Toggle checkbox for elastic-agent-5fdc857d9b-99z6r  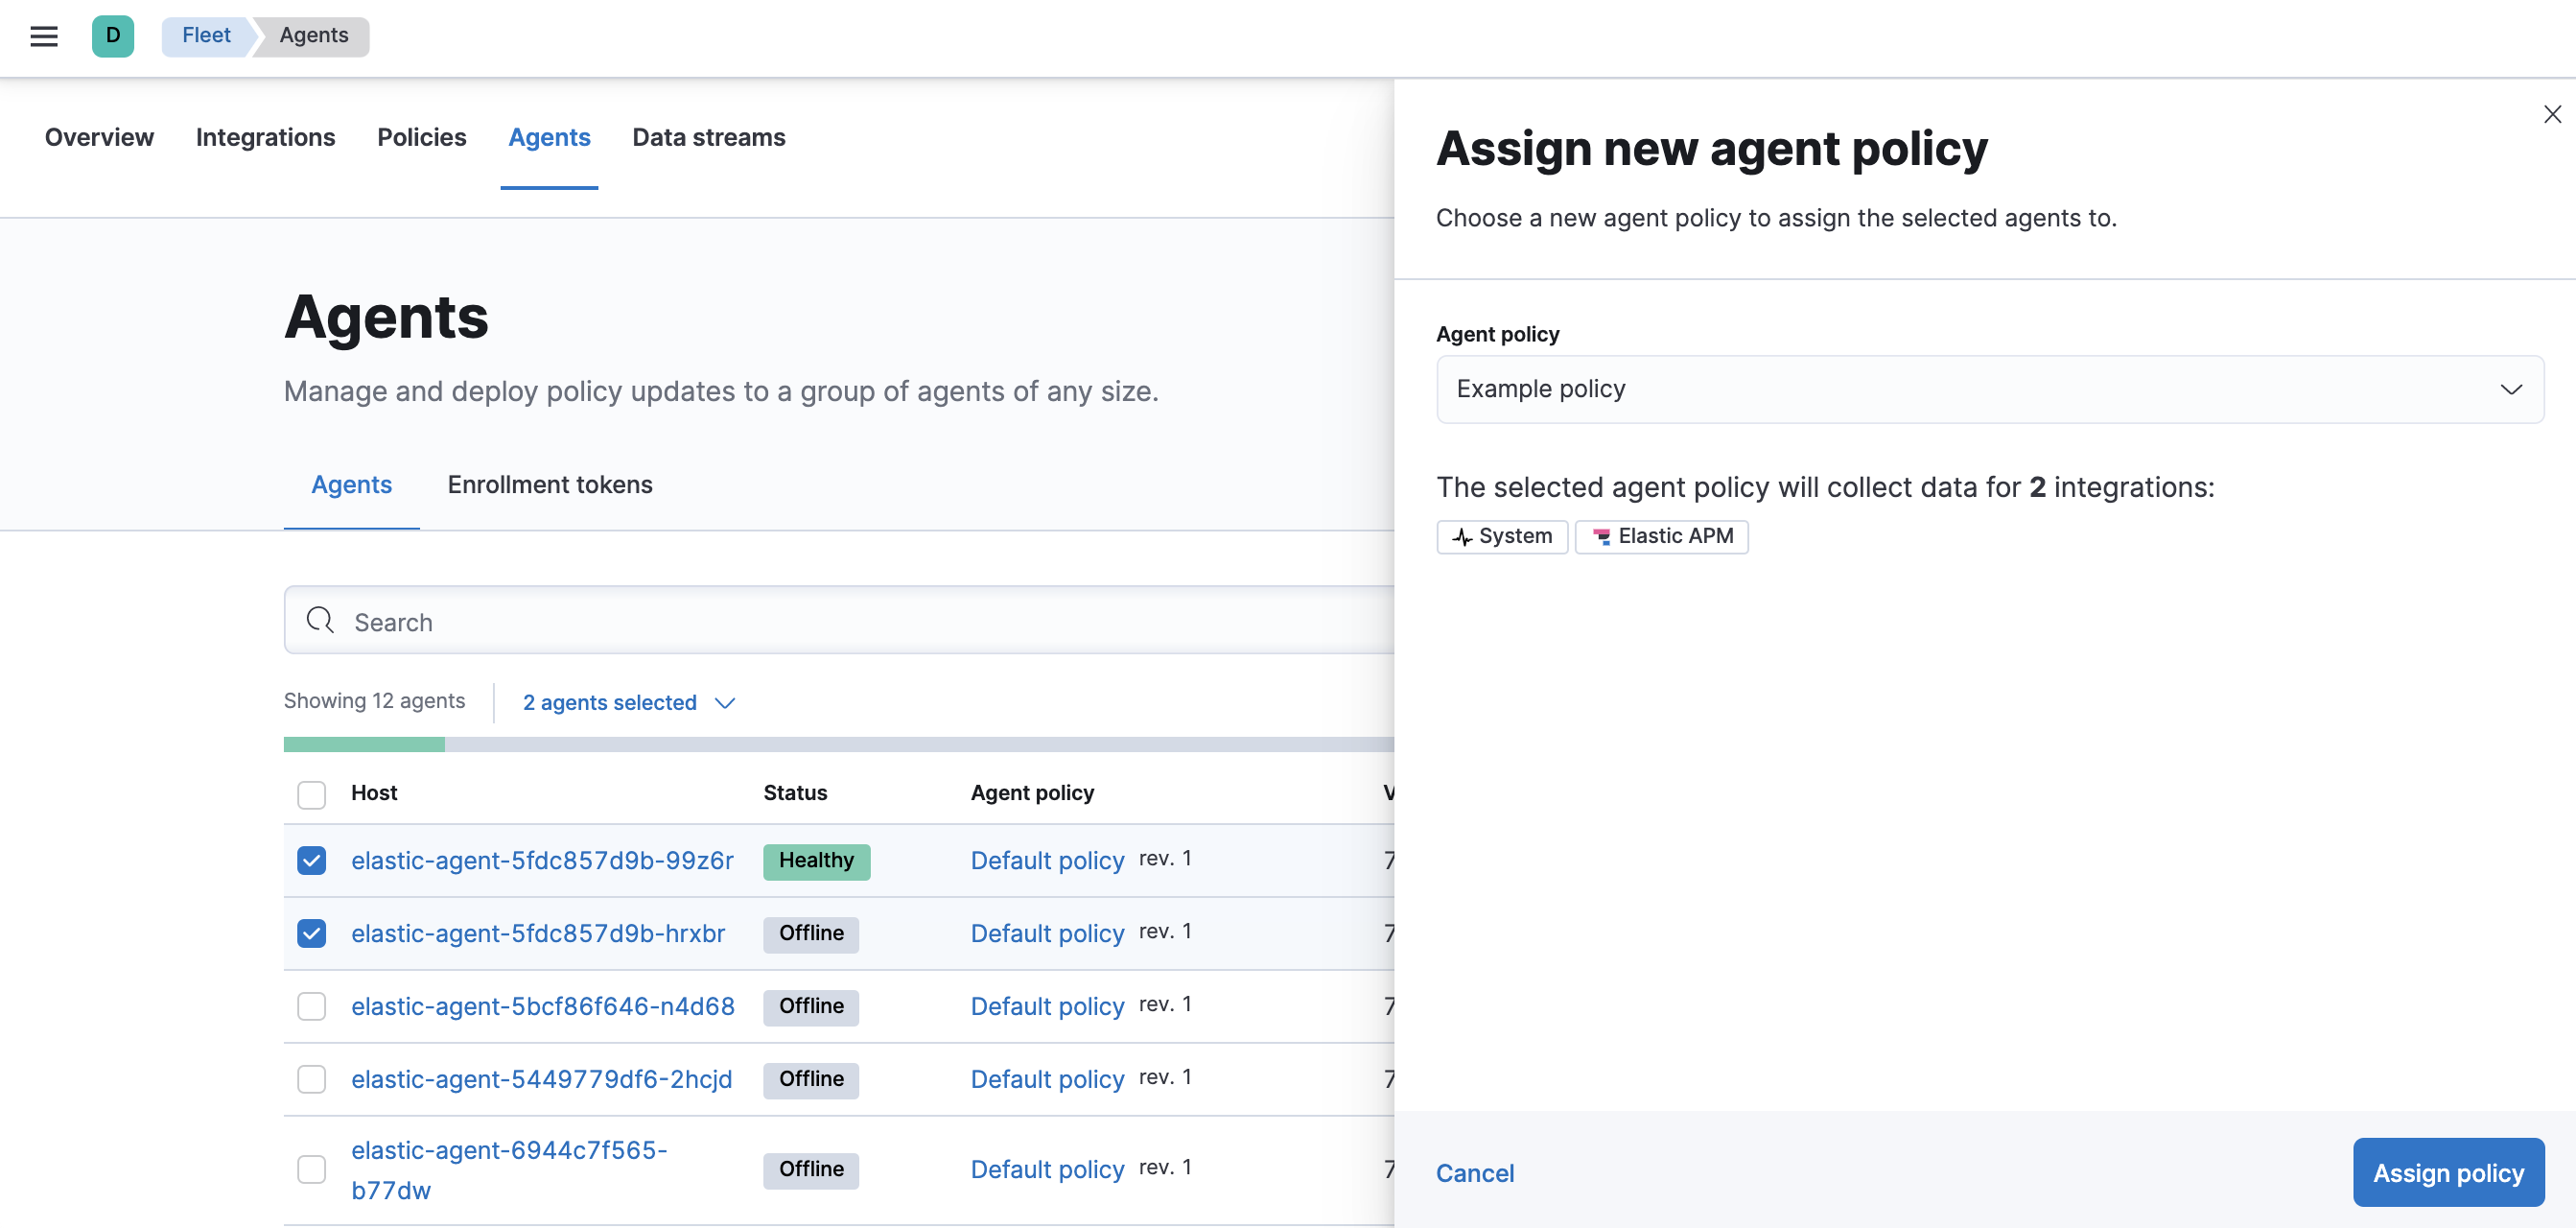pos(312,858)
